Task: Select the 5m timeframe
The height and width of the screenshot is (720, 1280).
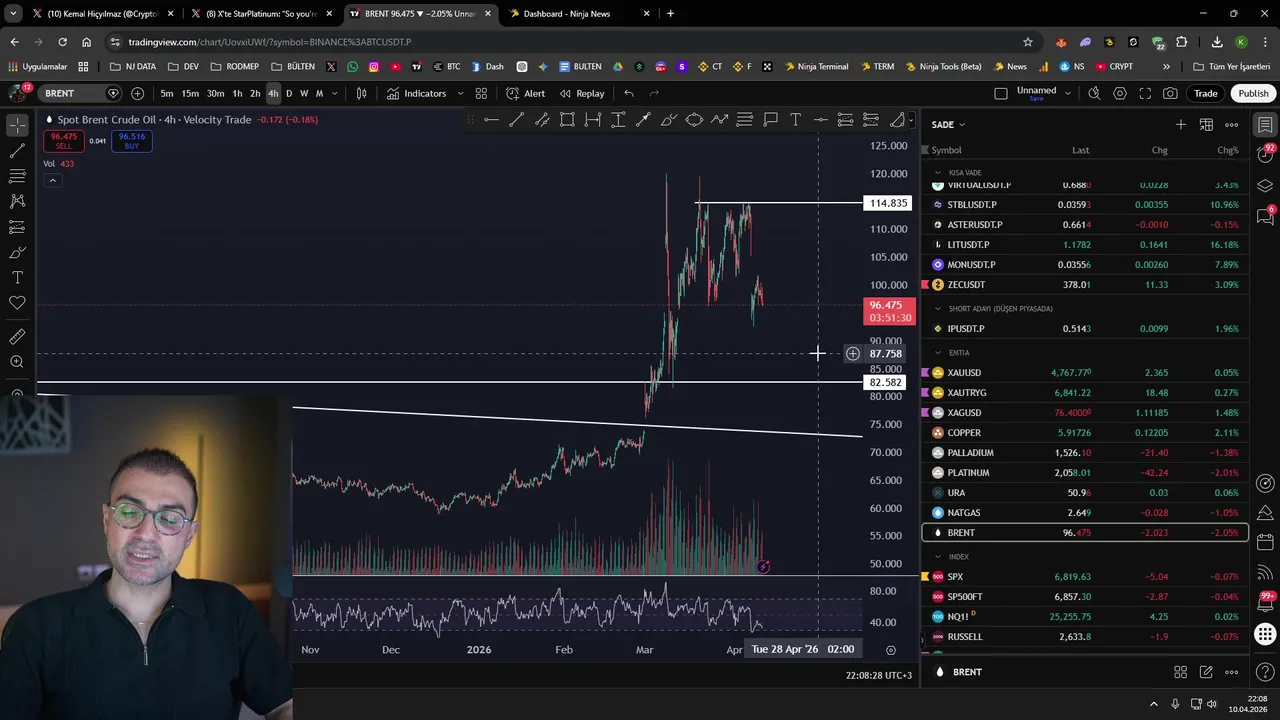Action: 166,93
